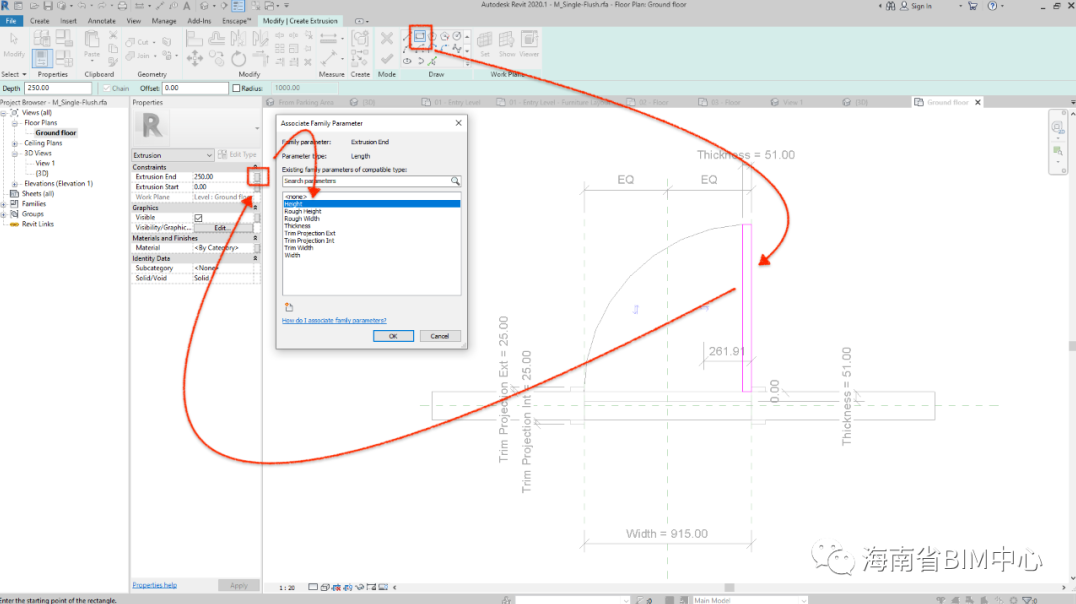Select the Rectangle draw tool
Screen dimensions: 1076x604
click(421, 38)
